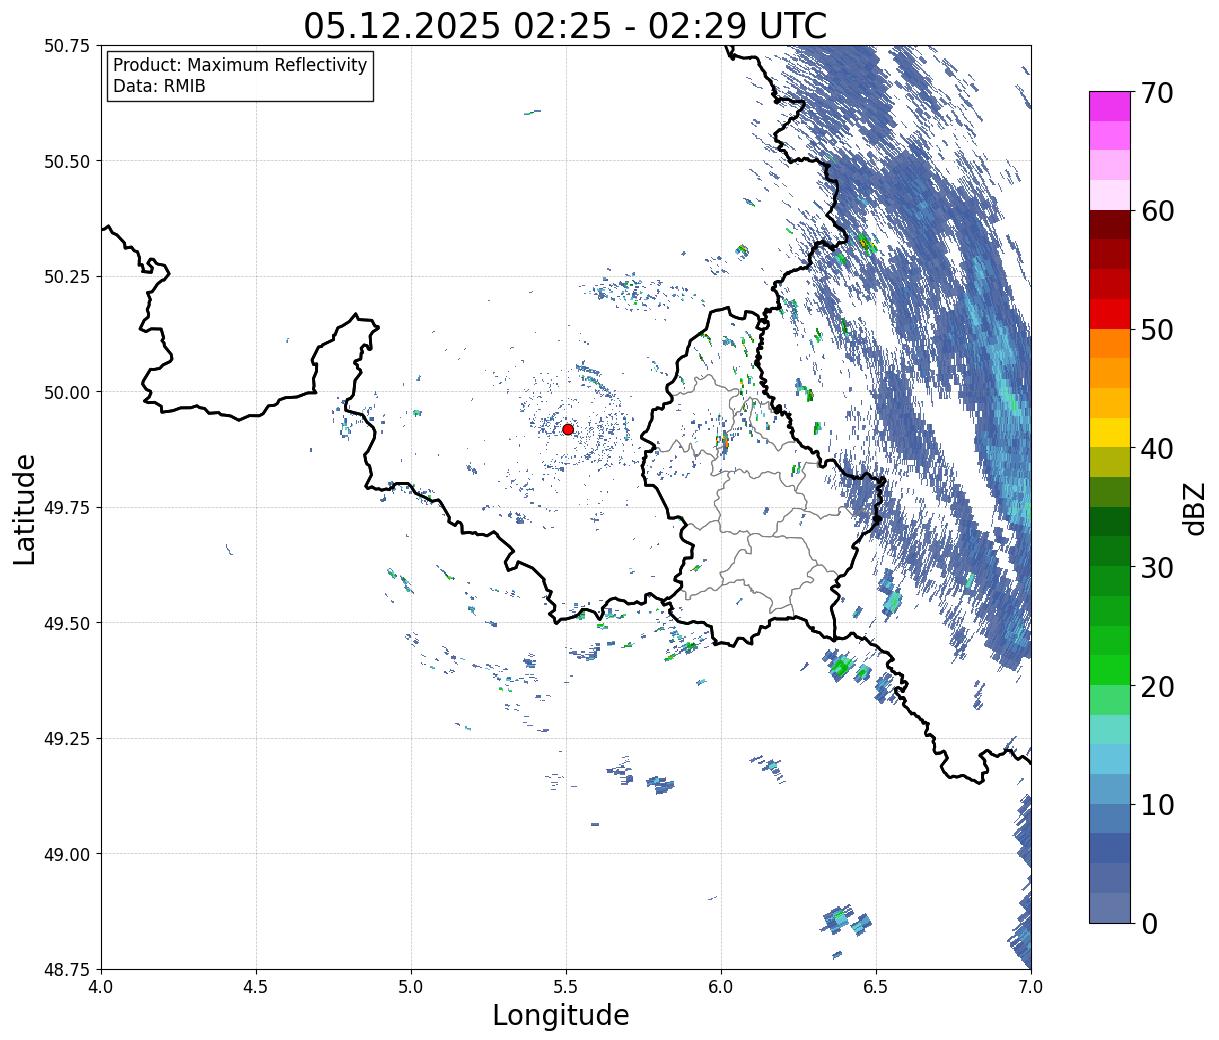Click the bright green colorbar segment near 20
The height and width of the screenshot is (1040, 1219).
[1110, 670]
